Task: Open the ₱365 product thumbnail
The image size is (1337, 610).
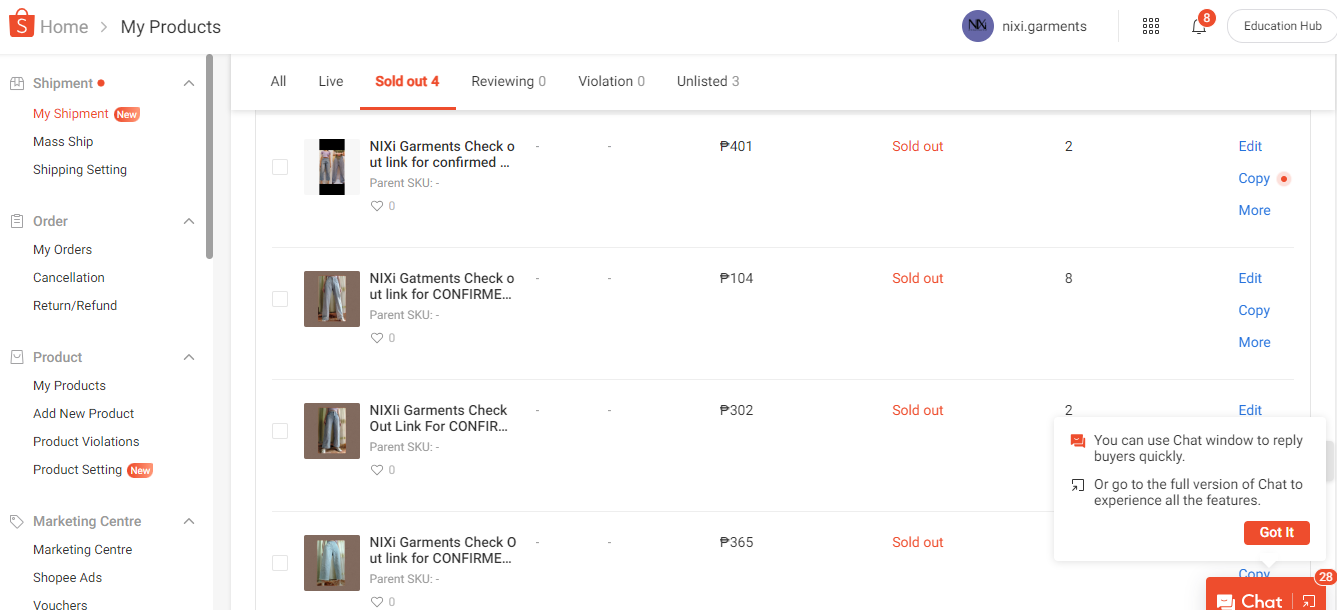Action: [x=331, y=563]
